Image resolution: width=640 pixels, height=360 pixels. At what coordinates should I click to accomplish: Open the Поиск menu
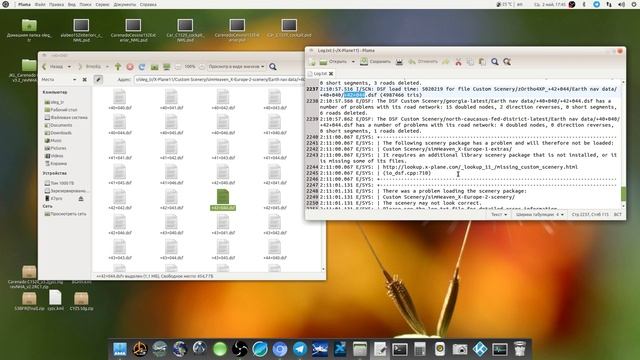coord(85,4)
